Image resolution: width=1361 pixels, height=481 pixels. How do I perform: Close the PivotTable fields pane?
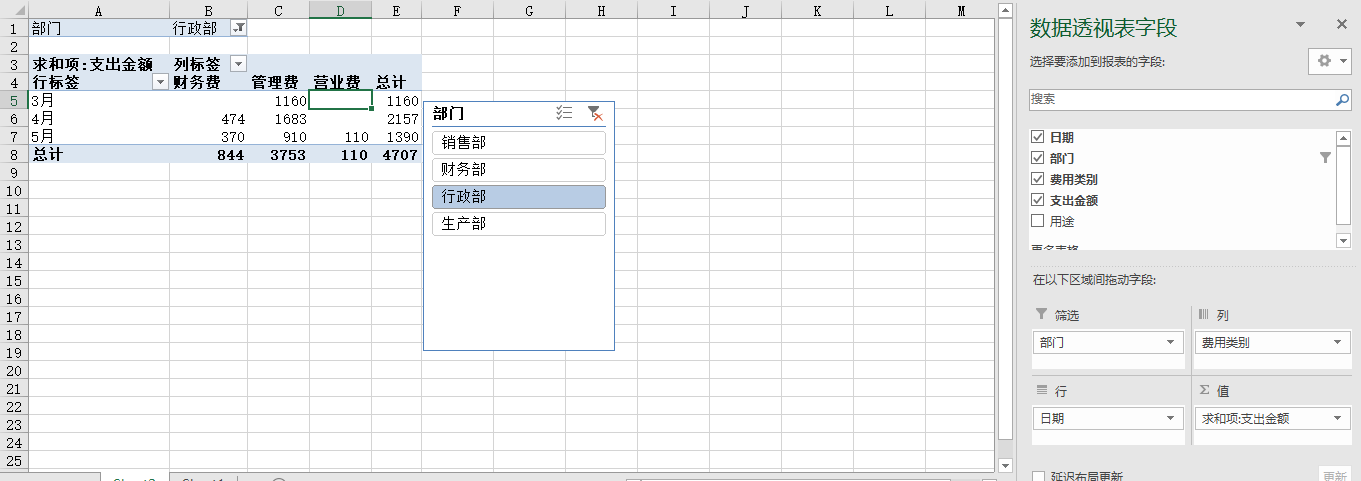pyautogui.click(x=1342, y=25)
